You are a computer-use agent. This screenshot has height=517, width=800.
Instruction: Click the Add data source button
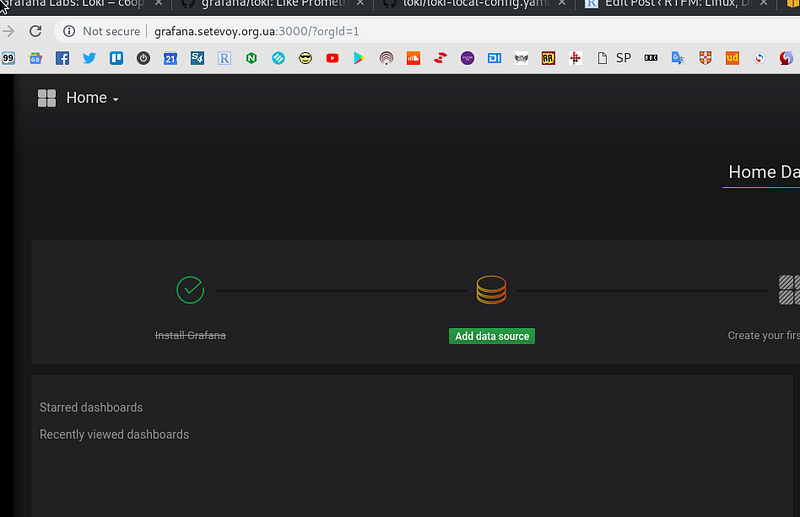492,336
